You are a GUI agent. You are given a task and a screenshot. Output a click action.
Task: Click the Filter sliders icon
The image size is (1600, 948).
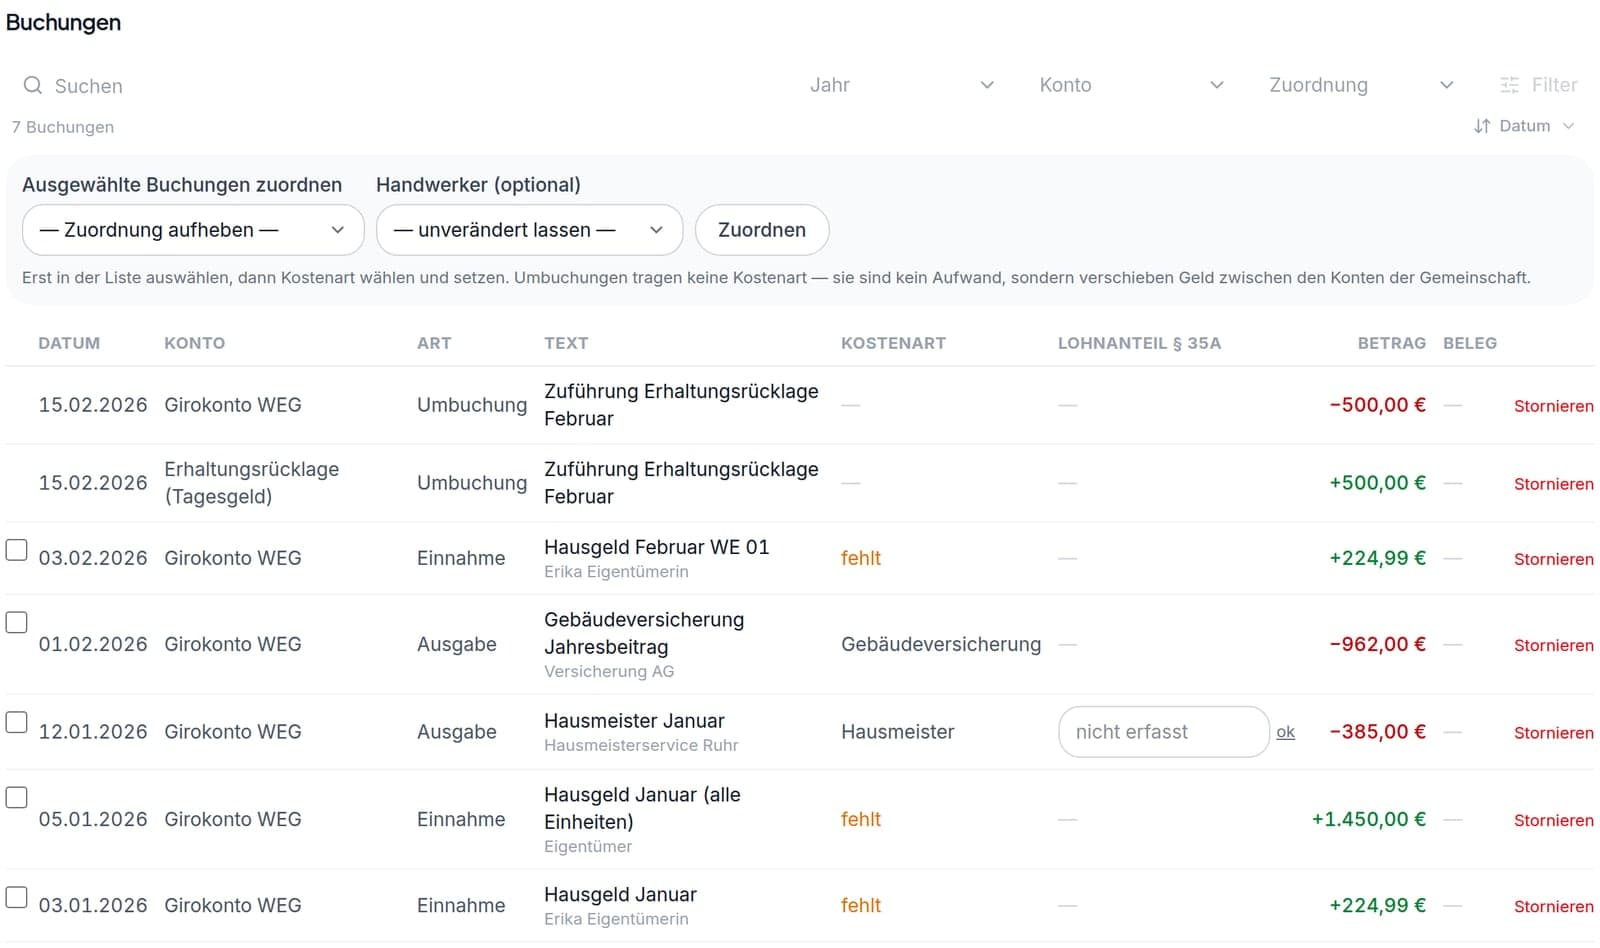pos(1509,86)
